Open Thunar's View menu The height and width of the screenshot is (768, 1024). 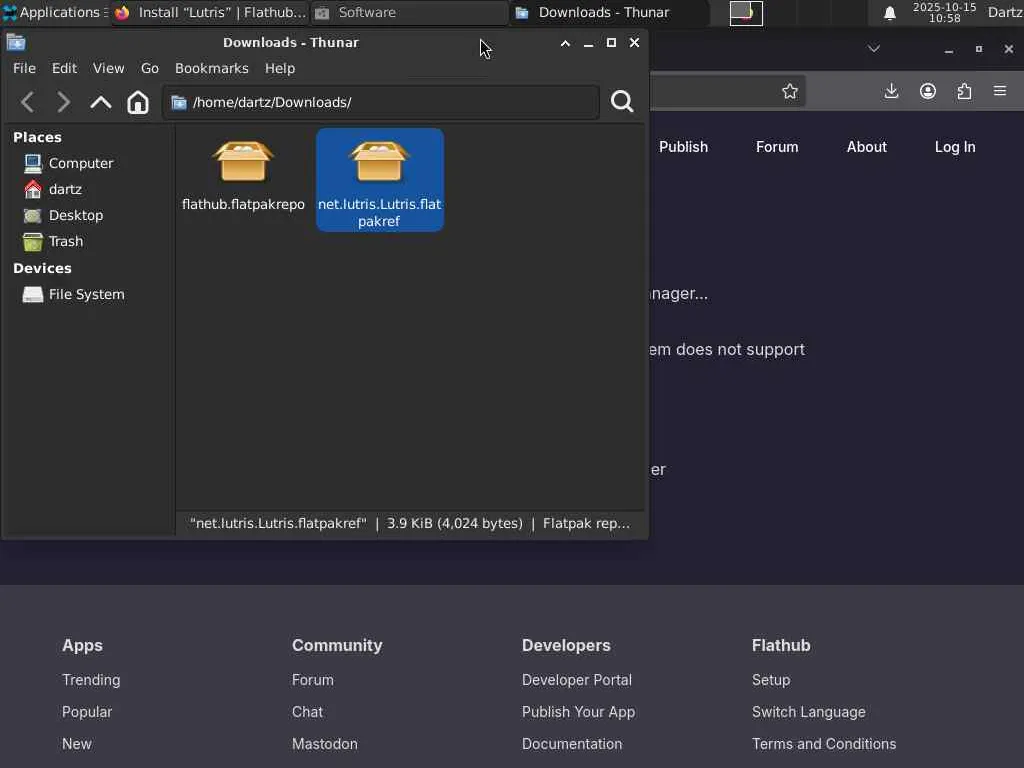click(108, 68)
